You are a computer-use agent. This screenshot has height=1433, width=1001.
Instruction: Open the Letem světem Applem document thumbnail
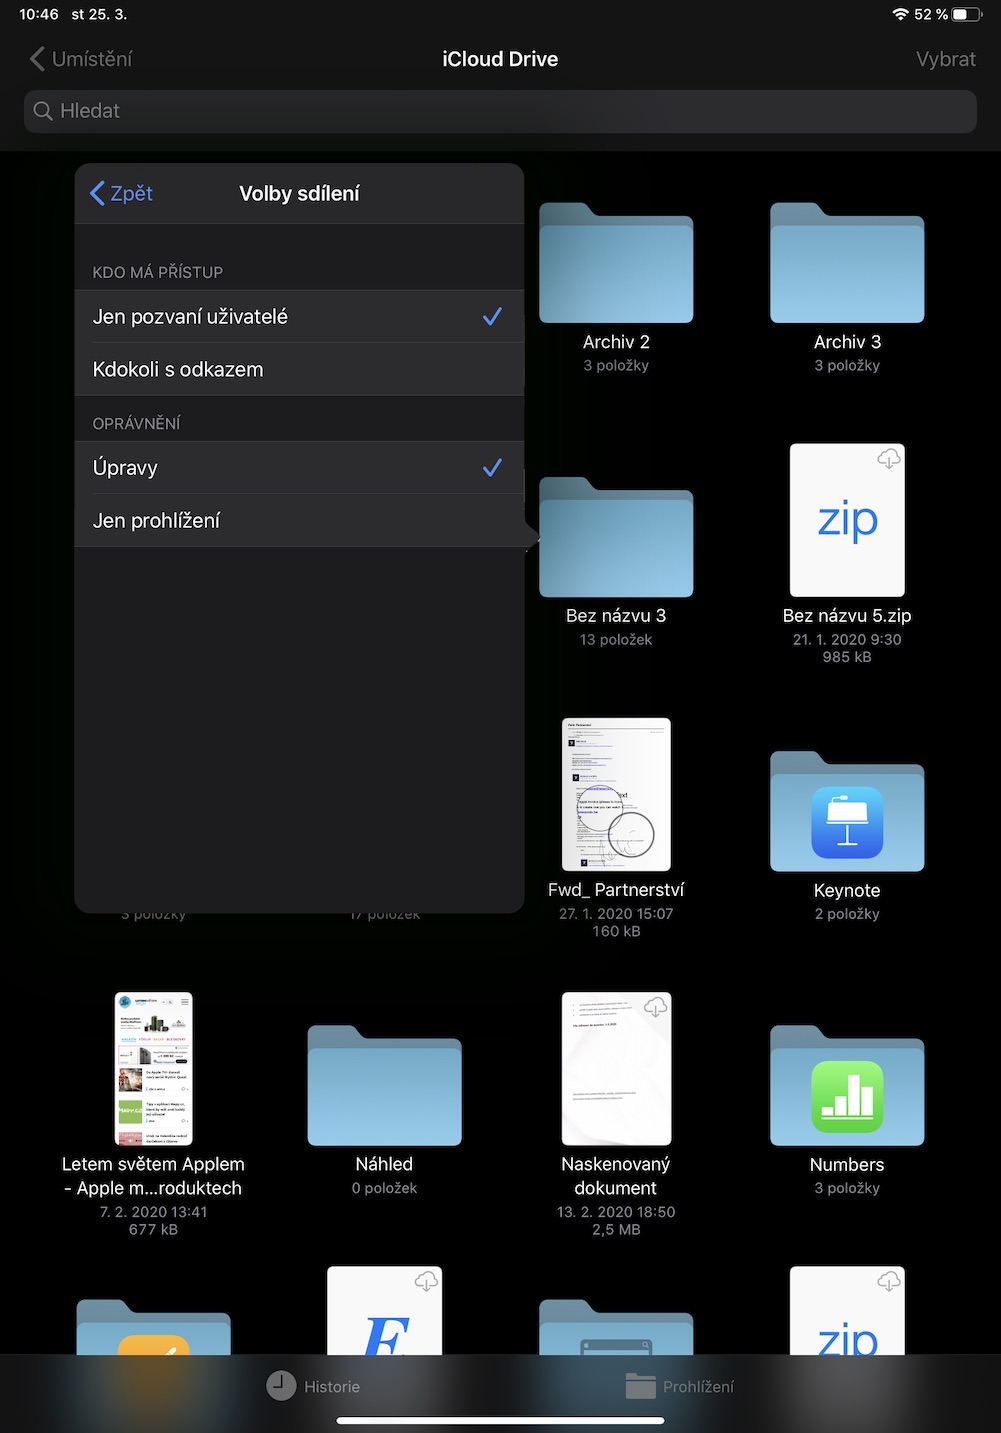point(154,1068)
